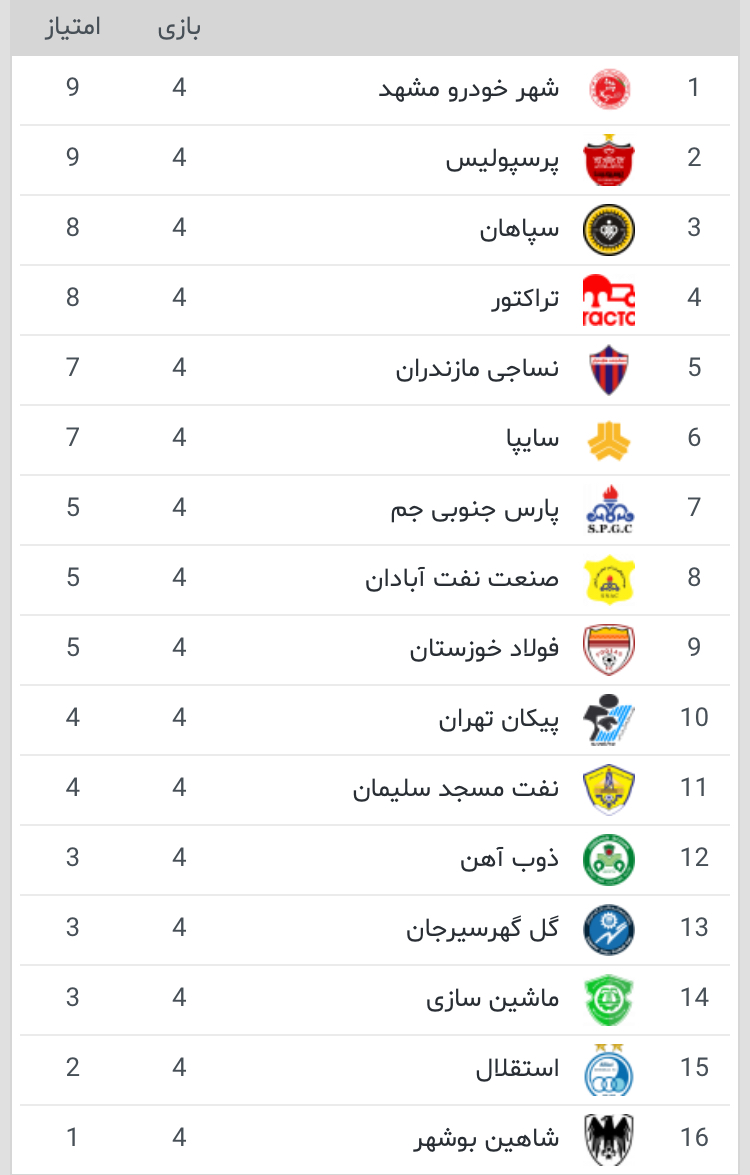
Task: Click the امتیاز column header
Action: 73,28
